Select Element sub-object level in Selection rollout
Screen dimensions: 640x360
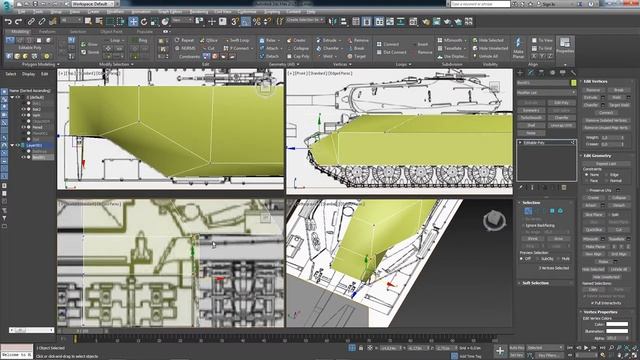click(560, 211)
